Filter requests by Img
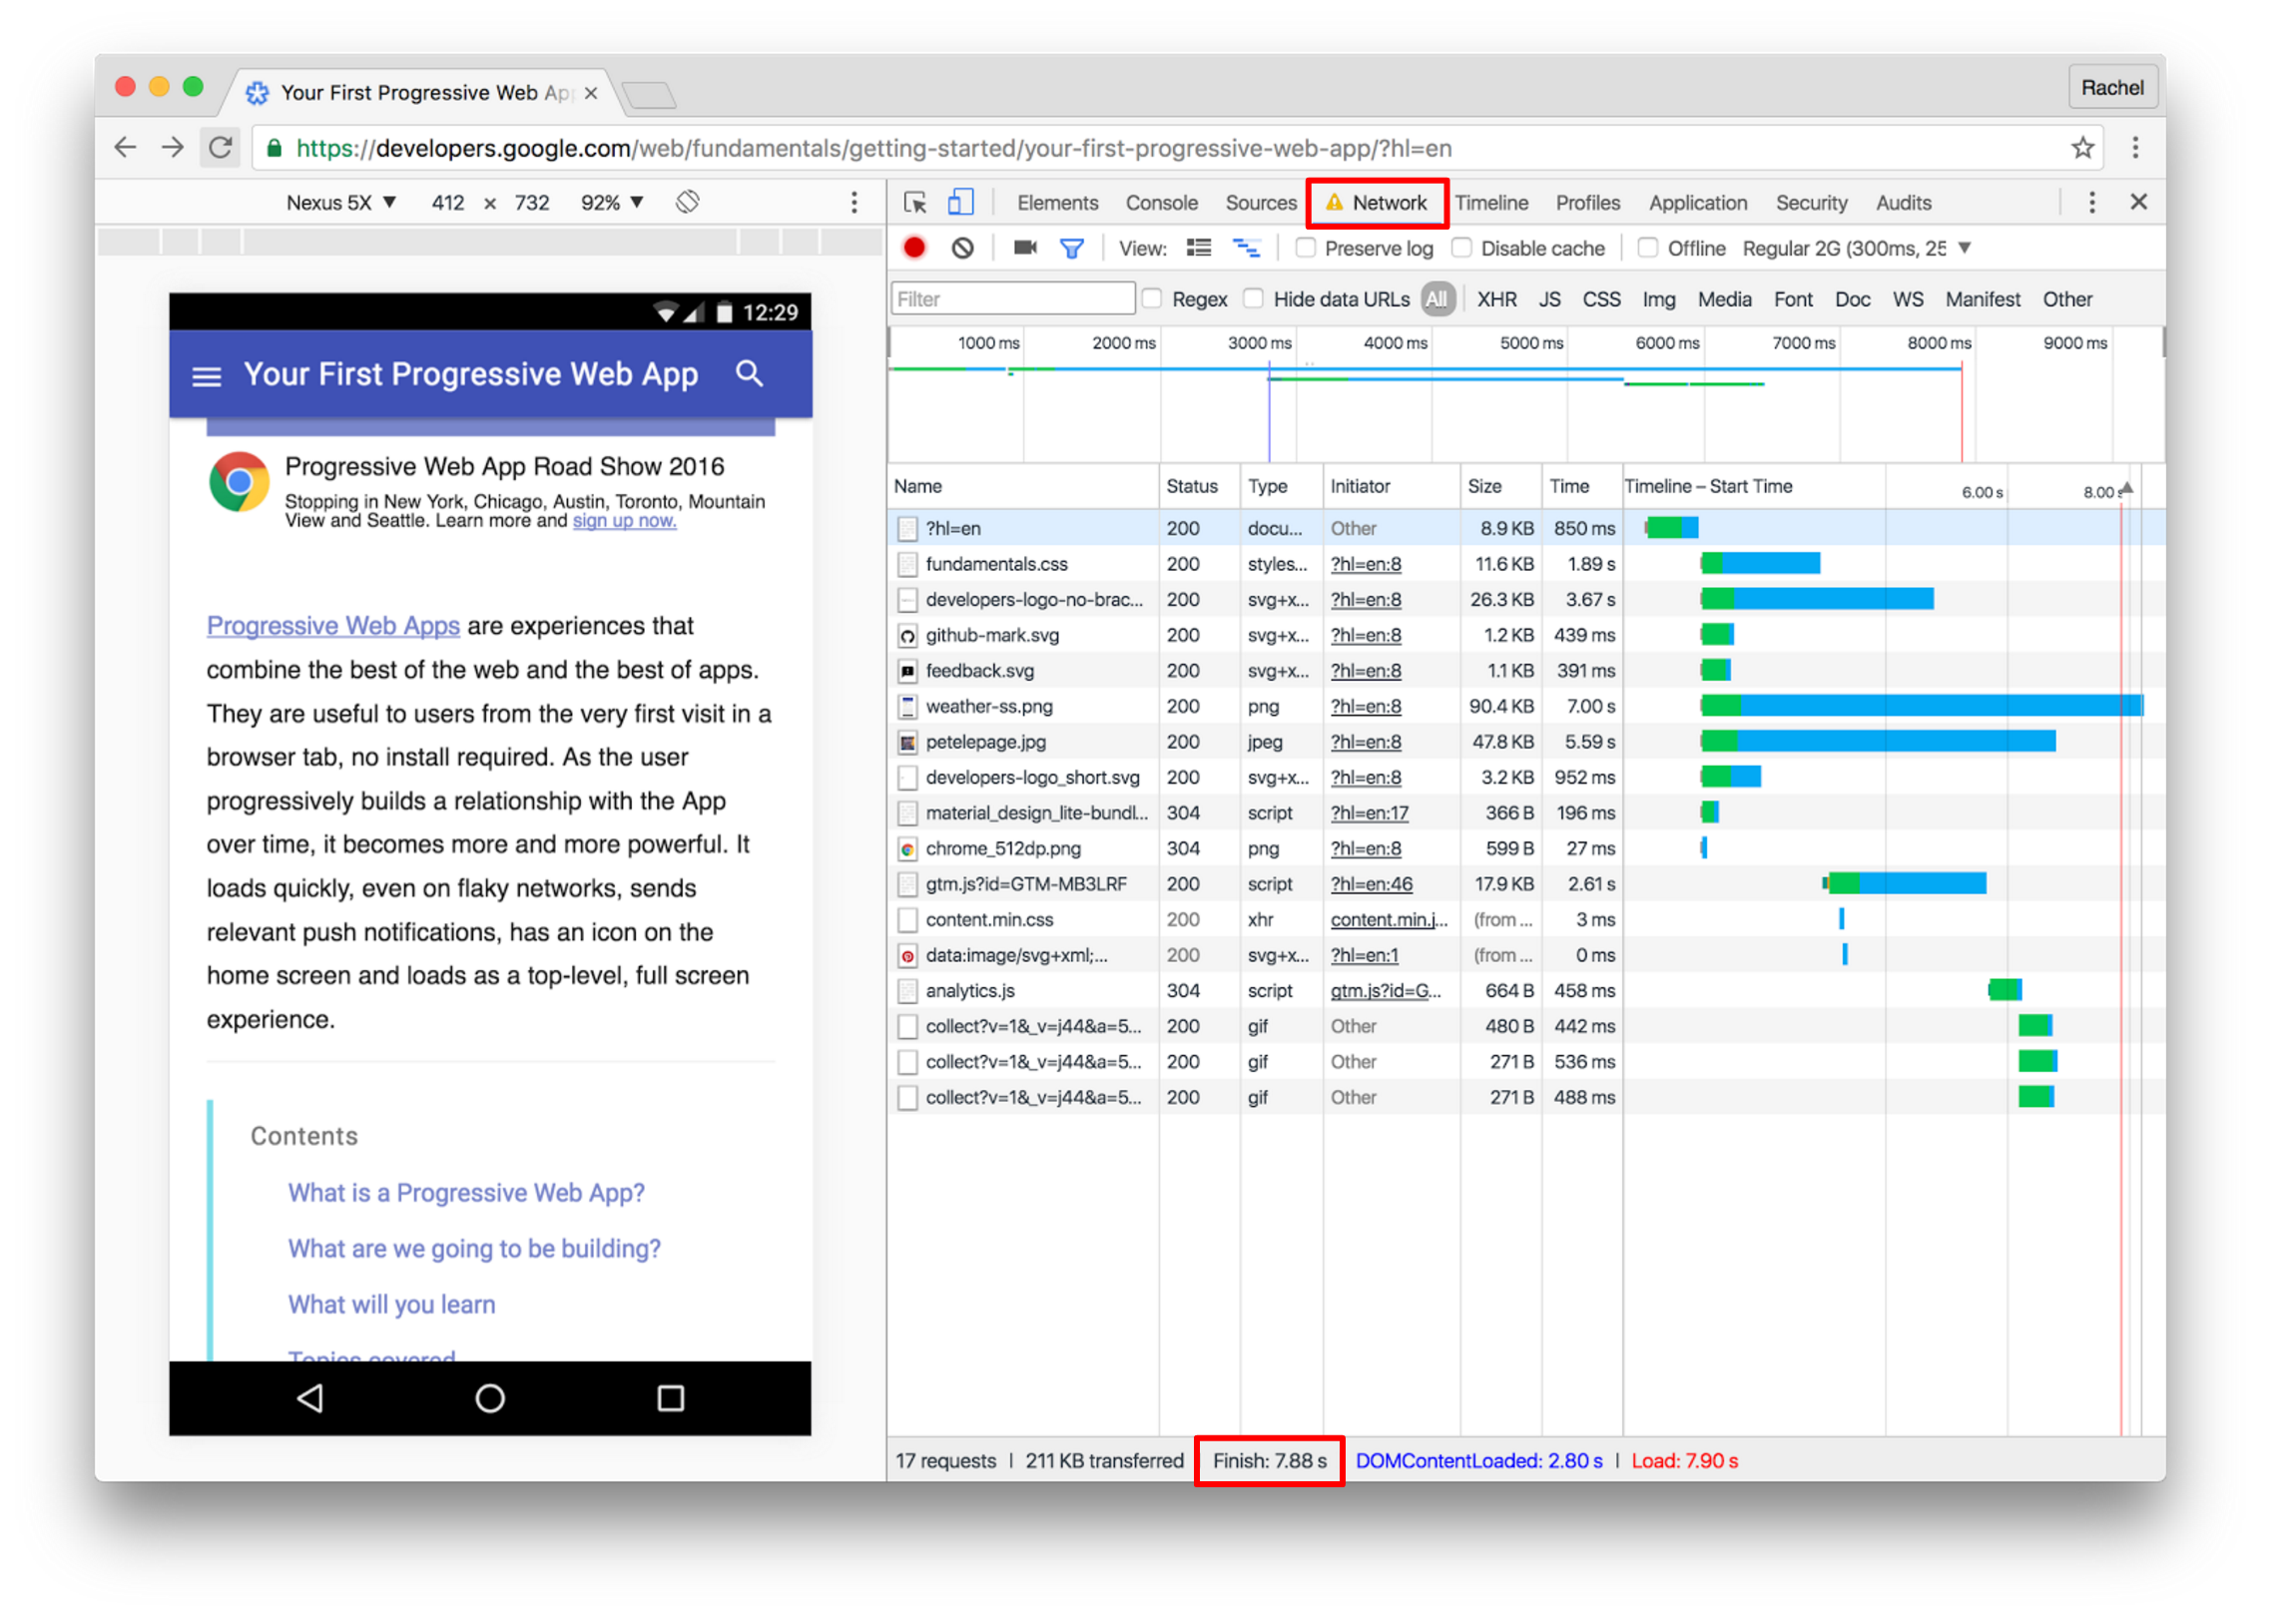The width and height of the screenshot is (2296, 1617). coord(1658,299)
